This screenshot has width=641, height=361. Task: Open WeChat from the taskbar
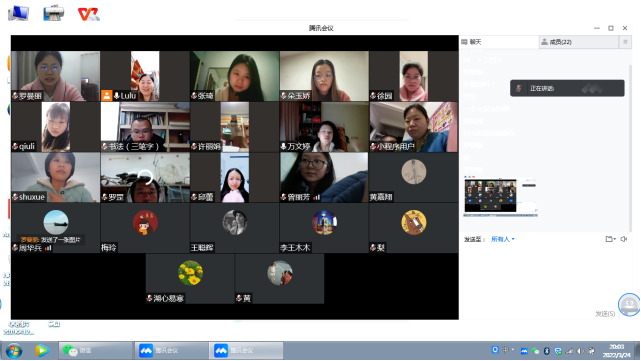(x=95, y=350)
